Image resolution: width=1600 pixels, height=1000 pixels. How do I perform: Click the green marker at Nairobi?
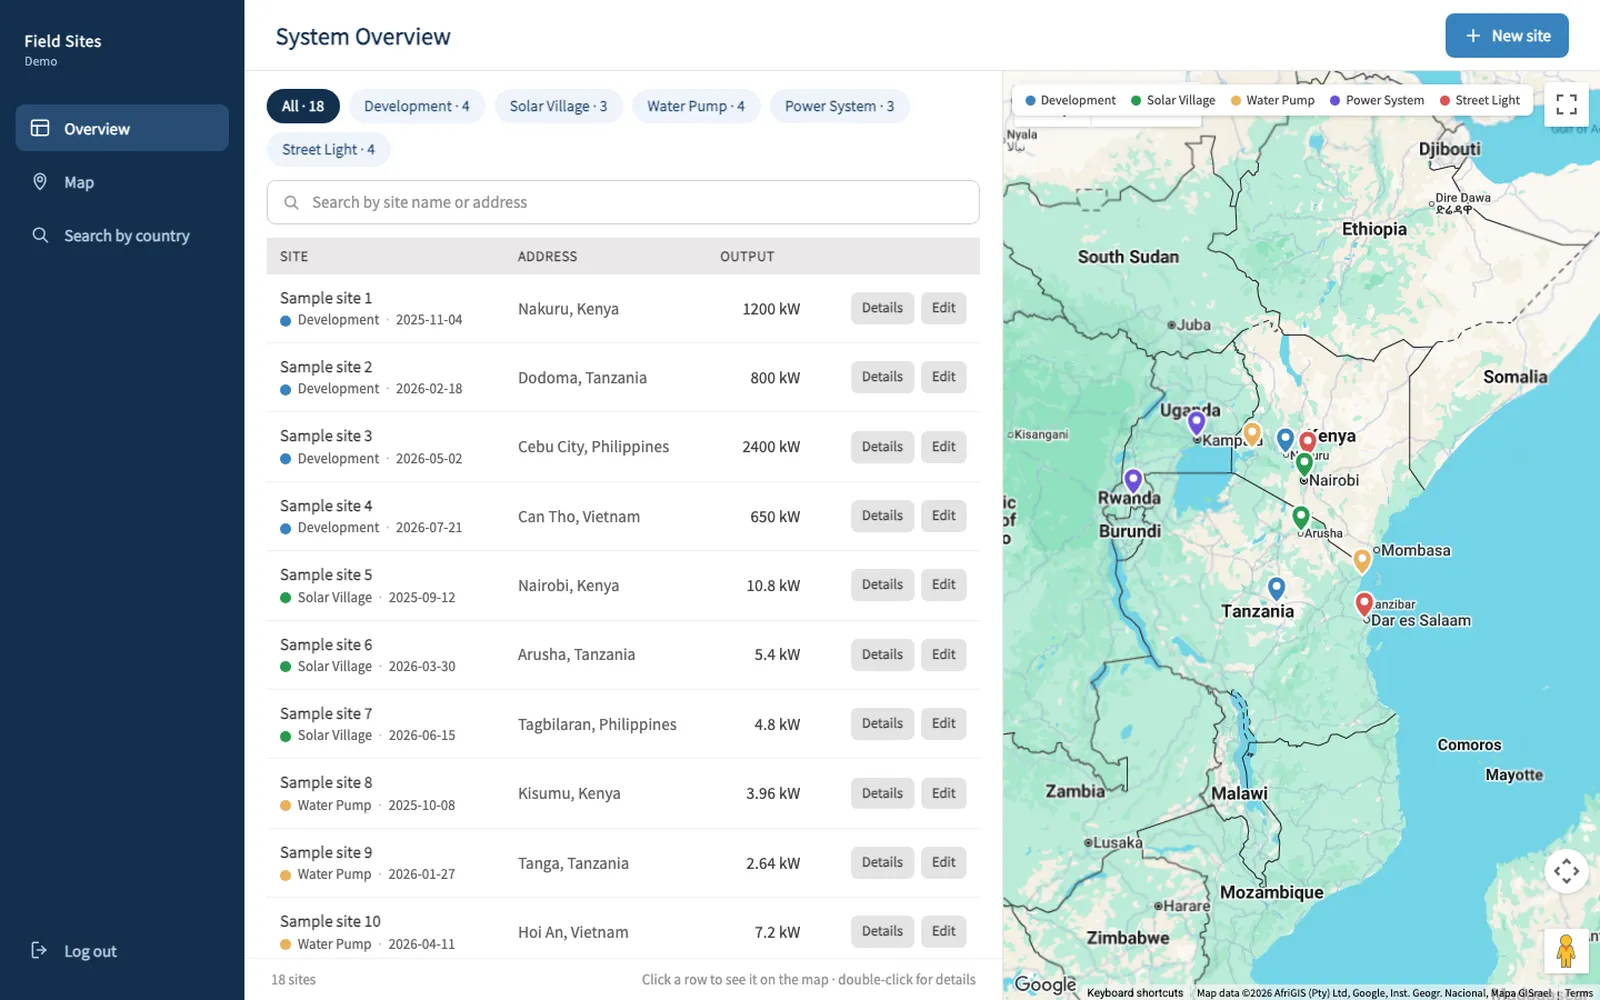coord(1304,464)
